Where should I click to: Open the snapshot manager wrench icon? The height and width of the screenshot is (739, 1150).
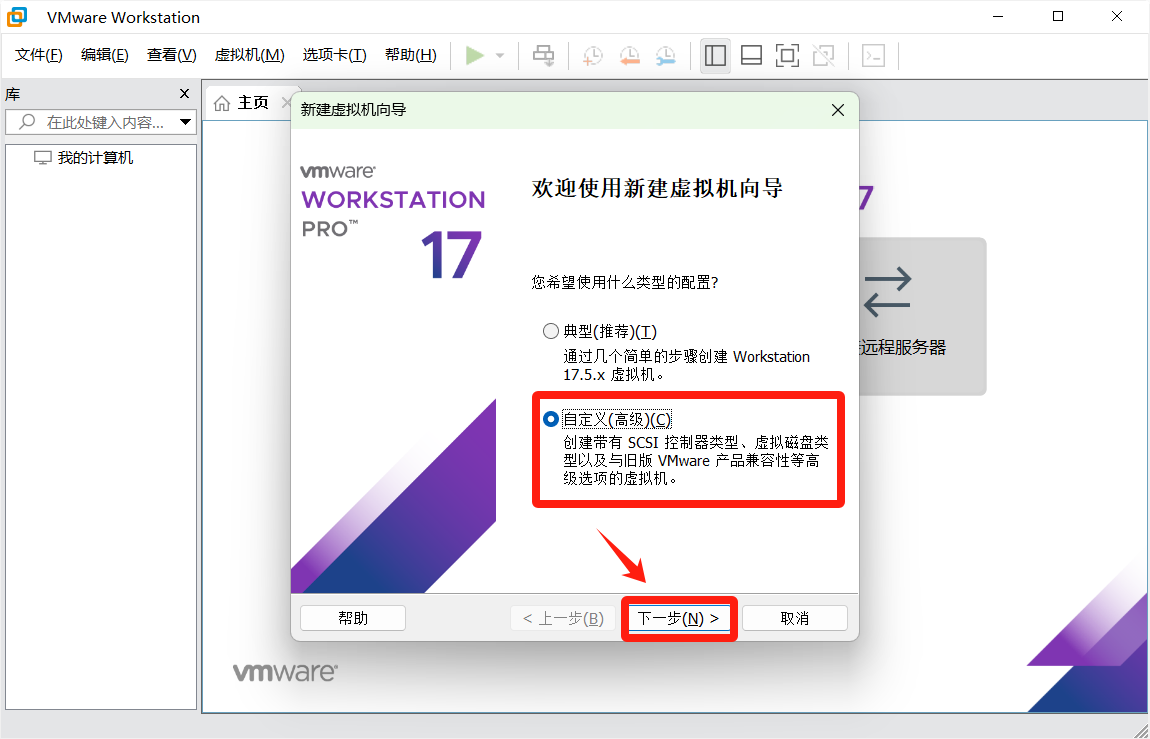(665, 56)
